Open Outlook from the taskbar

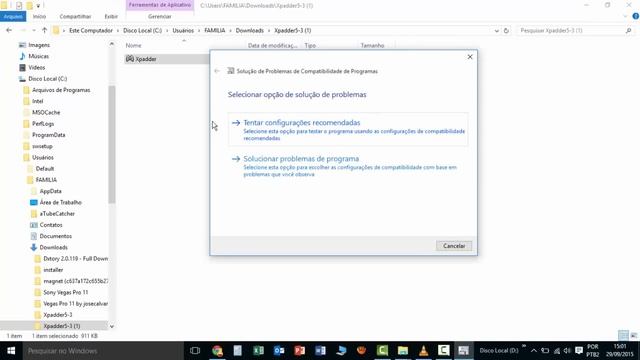coord(279,351)
